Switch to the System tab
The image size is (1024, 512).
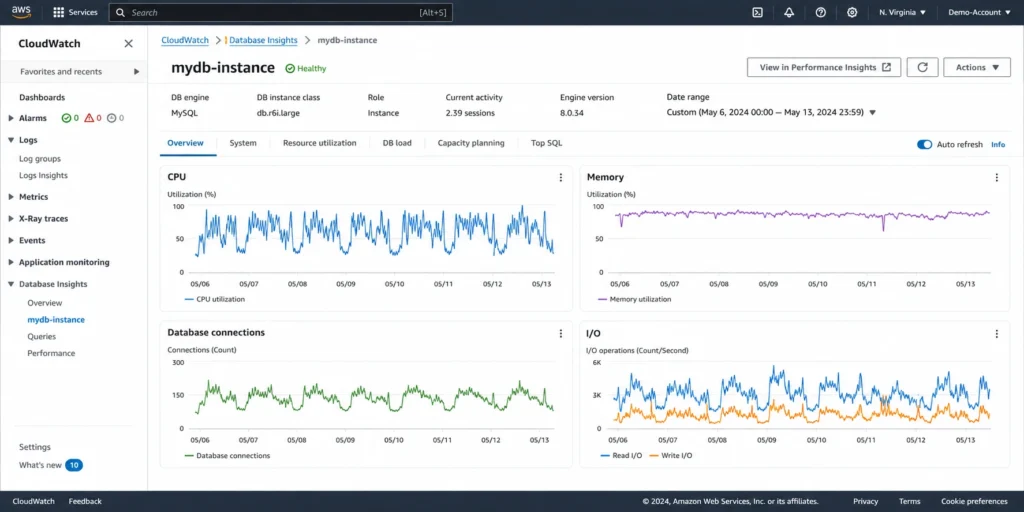243,143
